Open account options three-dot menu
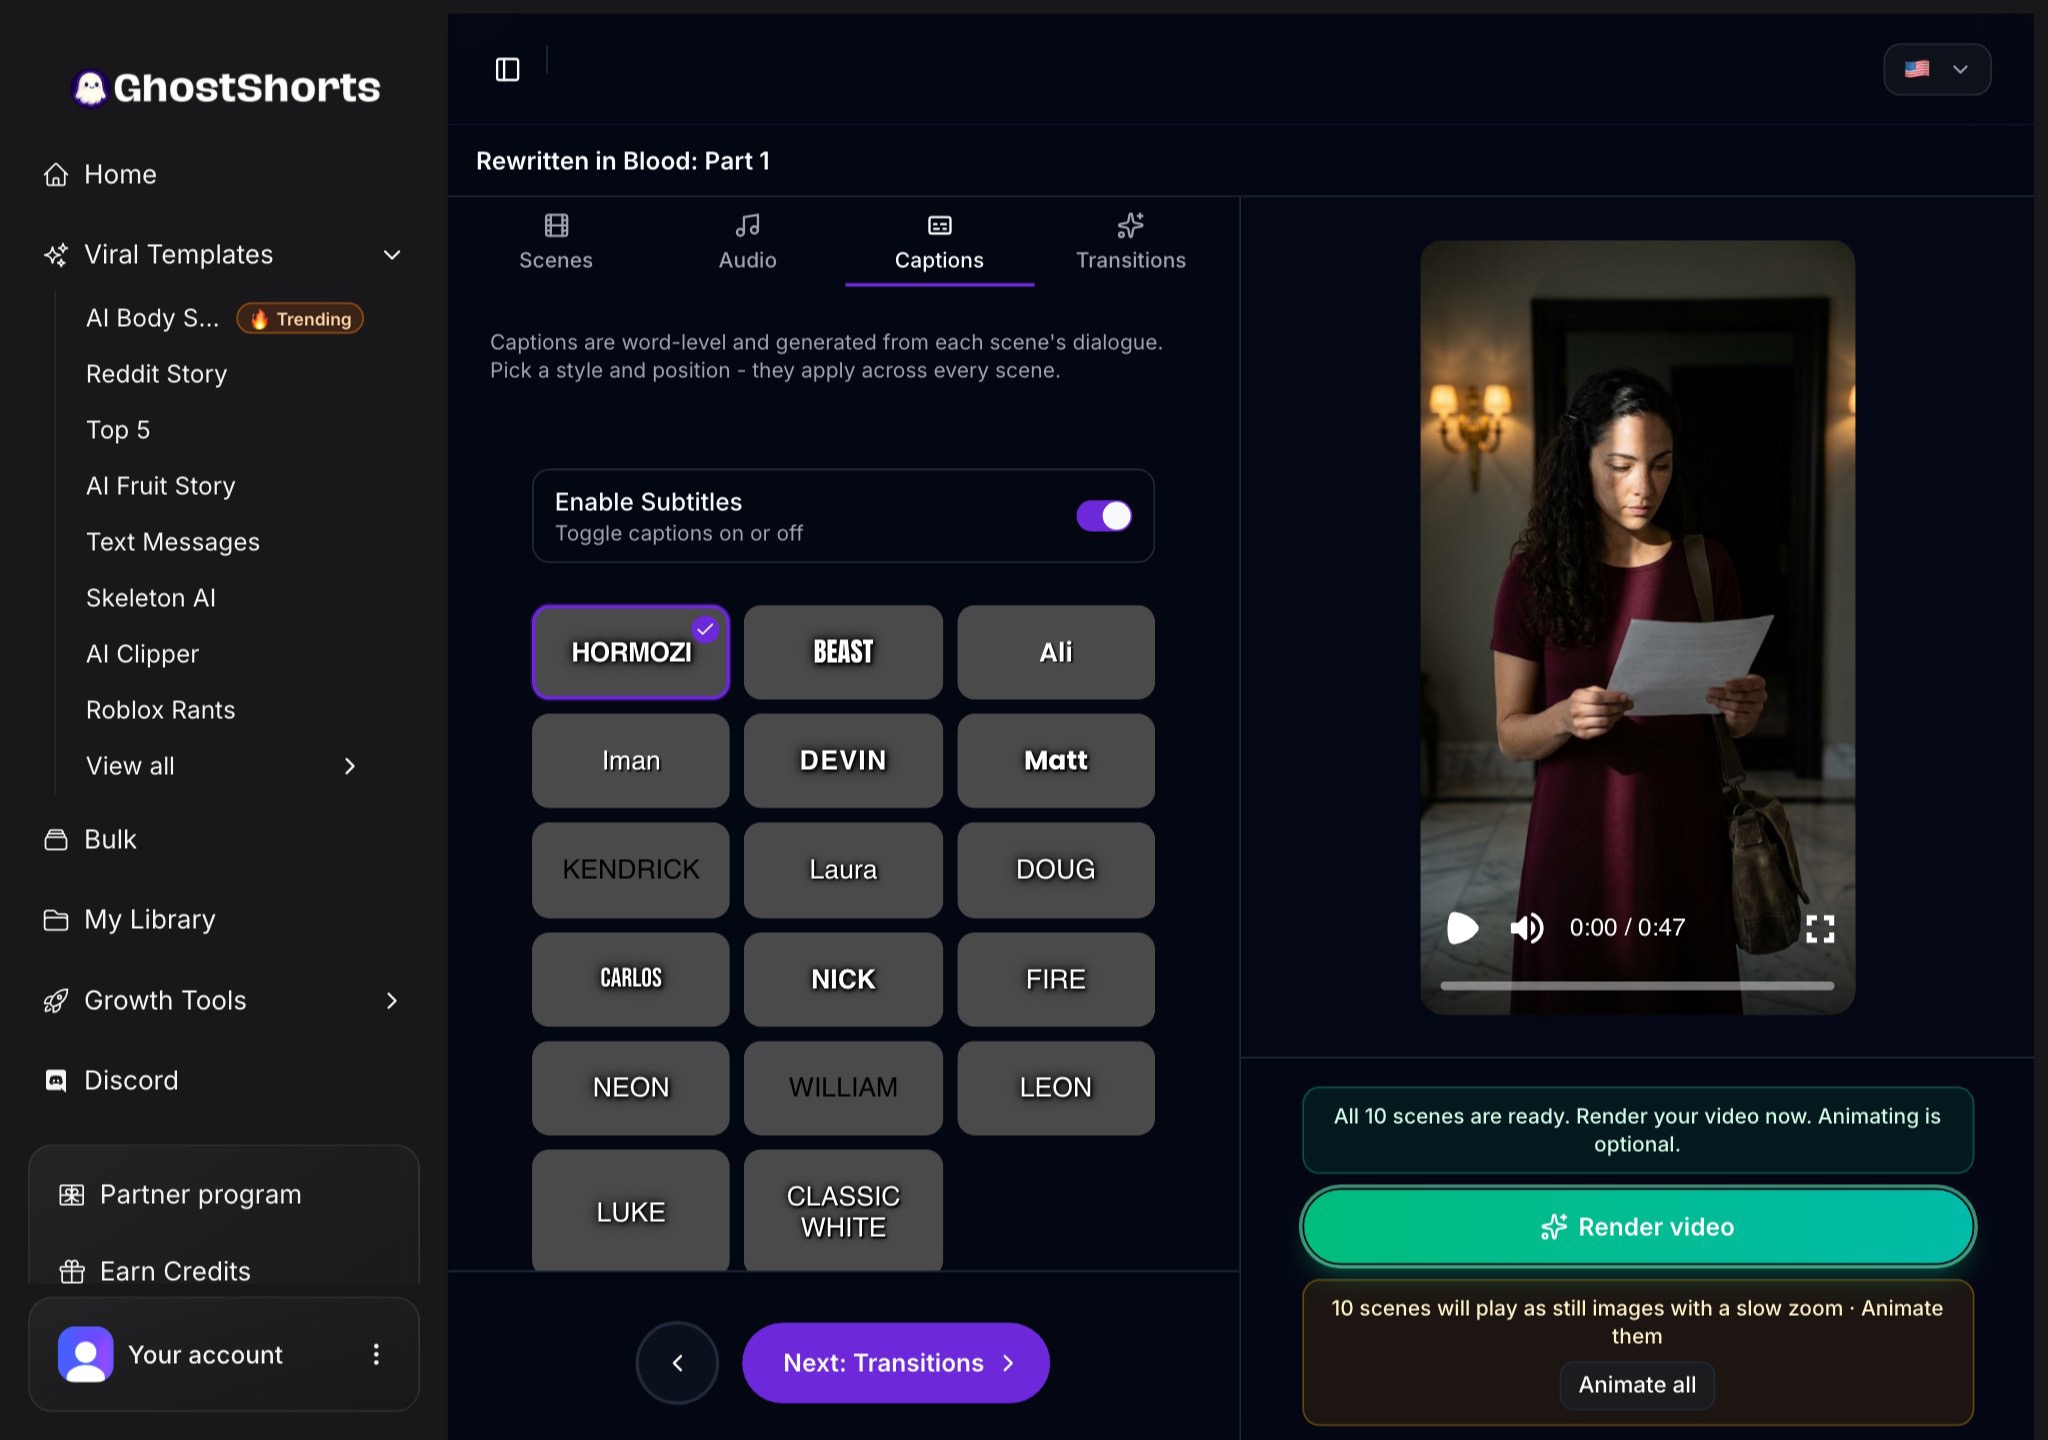Image resolution: width=2048 pixels, height=1440 pixels. [376, 1354]
